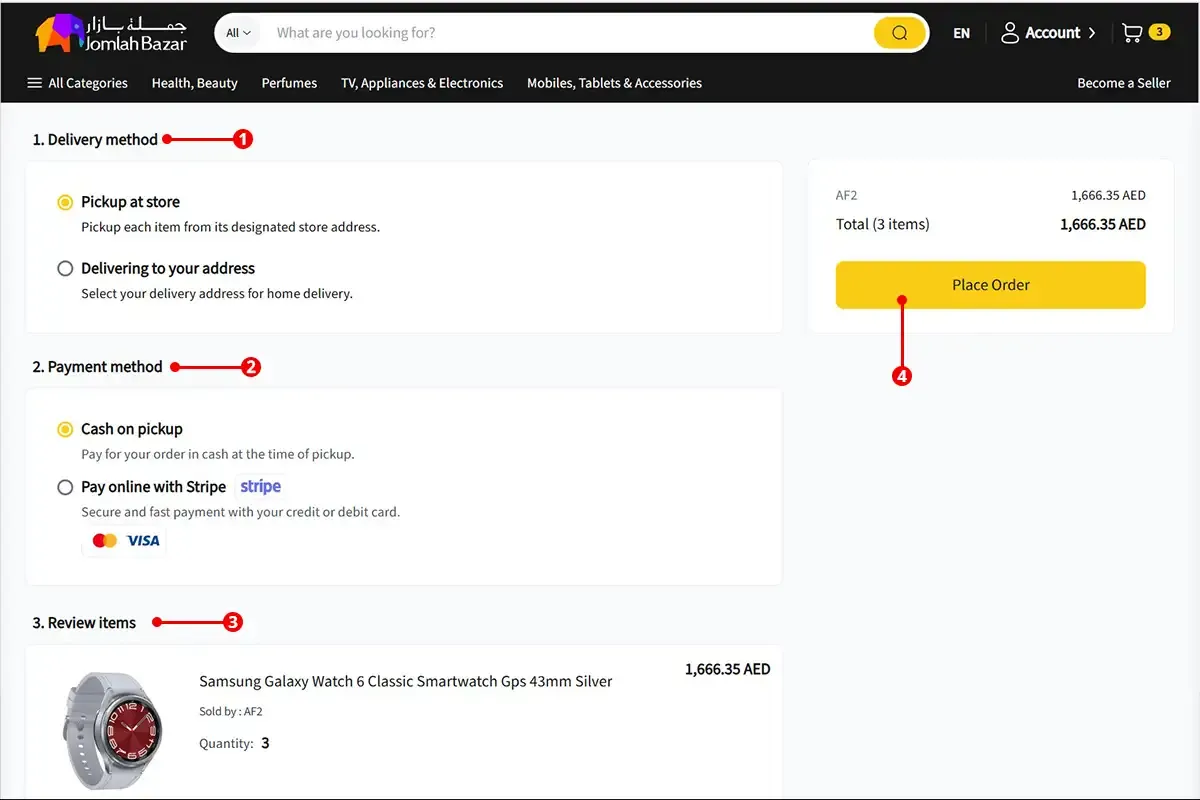Viewport: 1200px width, 800px height.
Task: Open Health, Beauty category menu
Action: tap(194, 83)
